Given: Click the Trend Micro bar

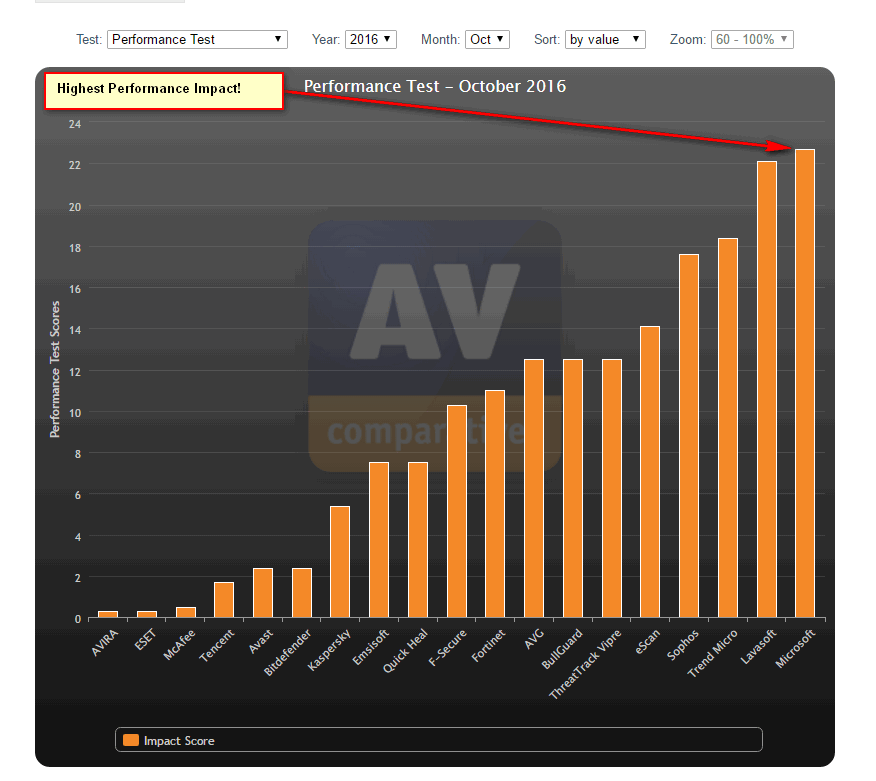Looking at the screenshot, I should click(728, 428).
